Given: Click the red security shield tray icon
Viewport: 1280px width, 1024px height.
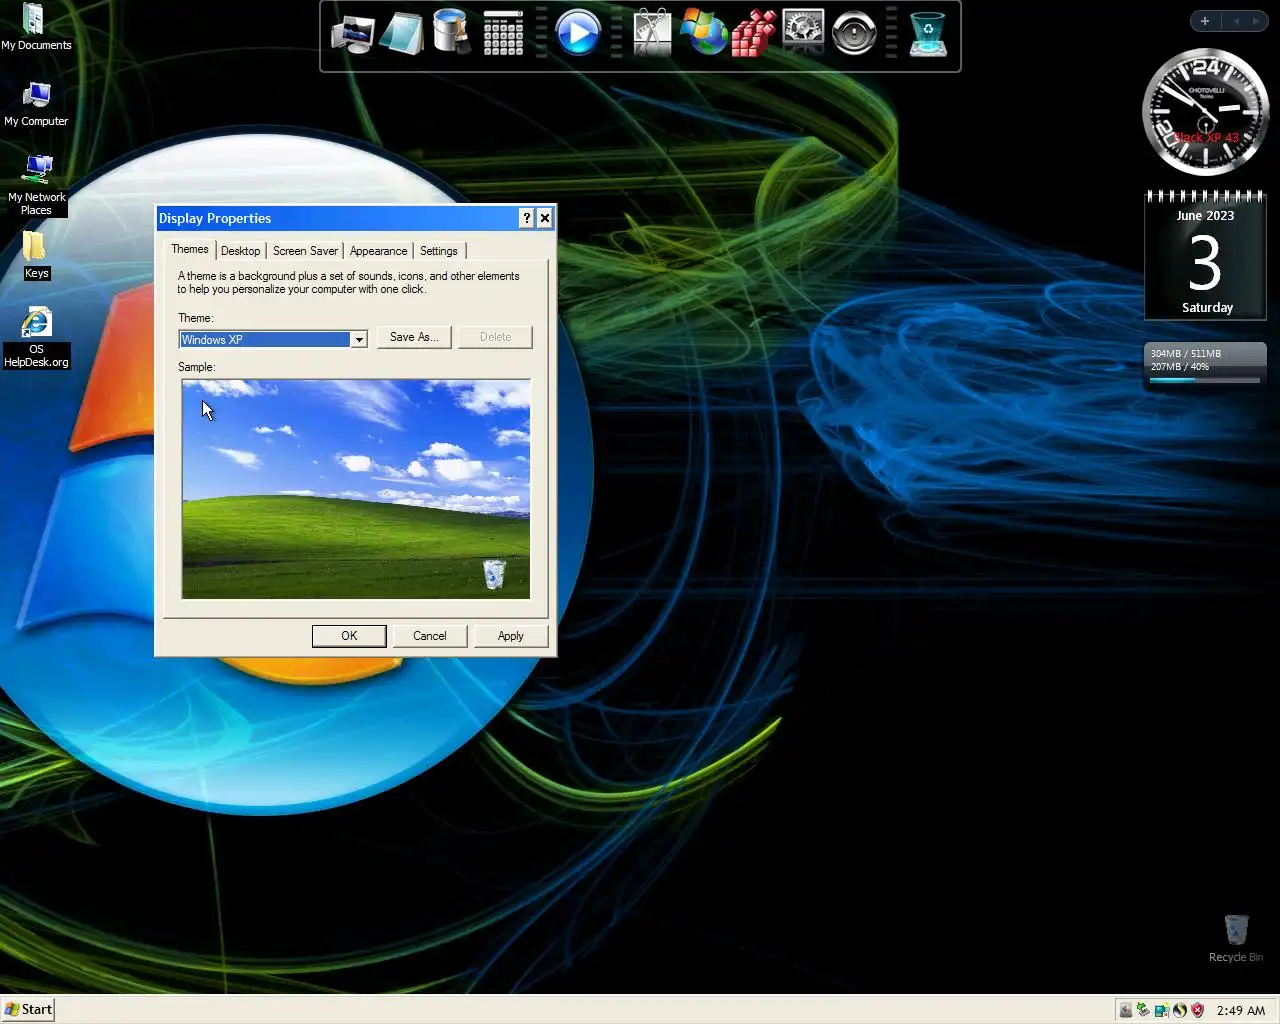Looking at the screenshot, I should click(x=1198, y=1010).
